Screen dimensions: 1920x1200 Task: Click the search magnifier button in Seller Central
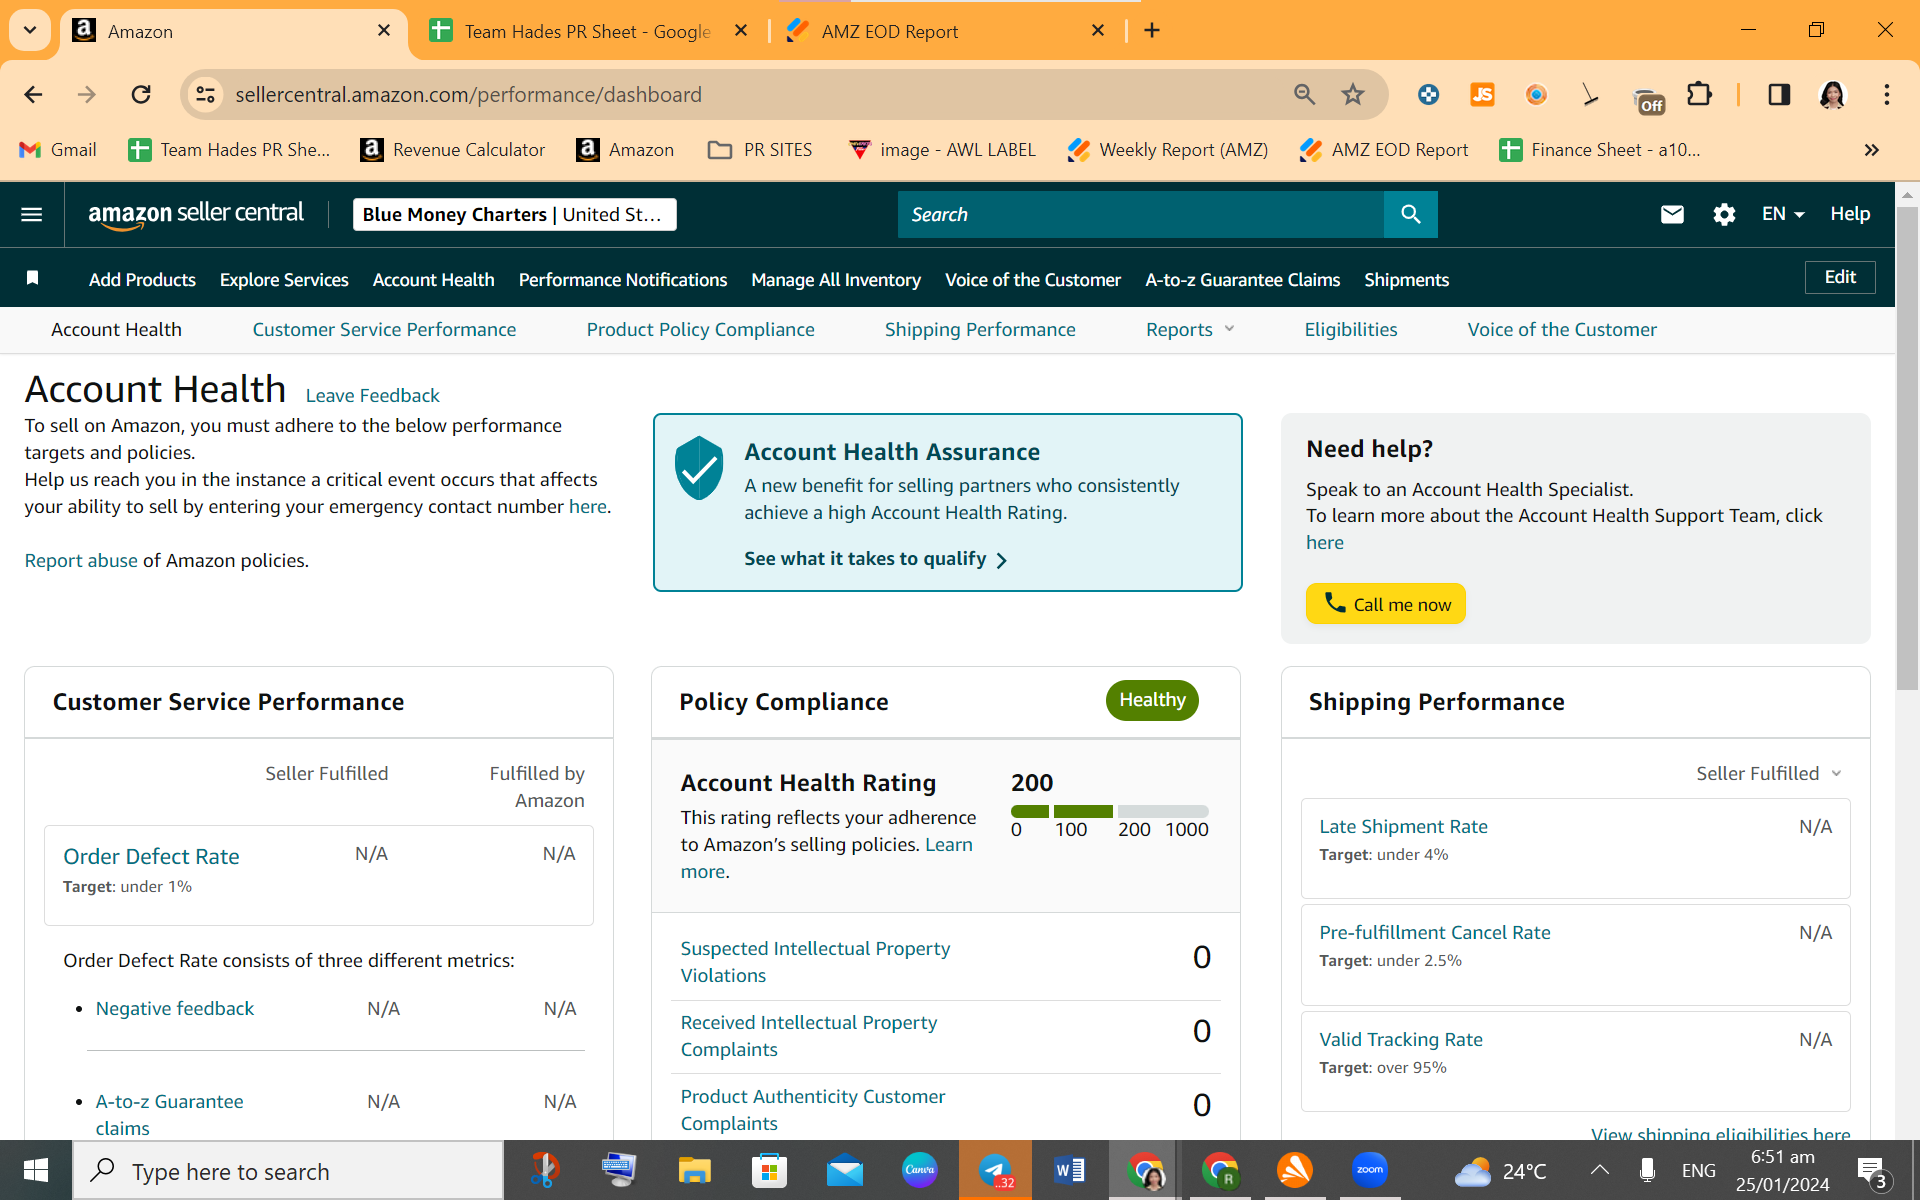[x=1410, y=214]
